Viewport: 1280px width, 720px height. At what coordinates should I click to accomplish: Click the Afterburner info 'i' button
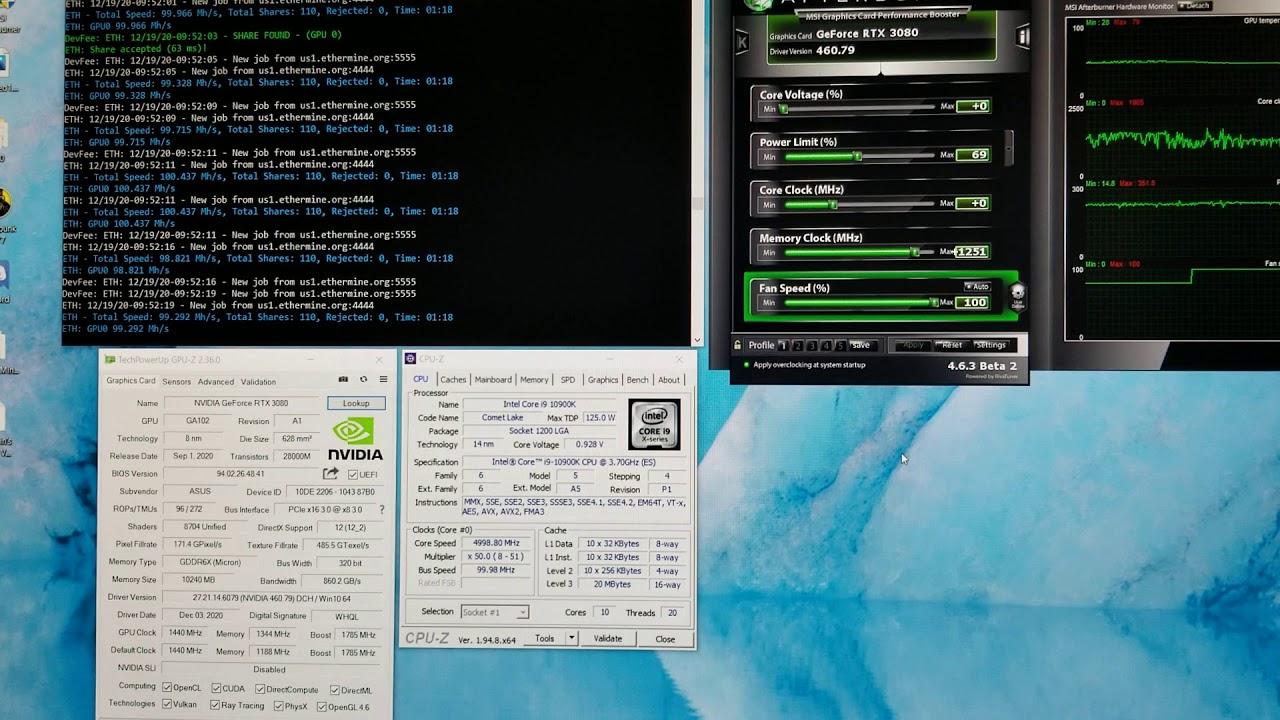[x=1023, y=38]
